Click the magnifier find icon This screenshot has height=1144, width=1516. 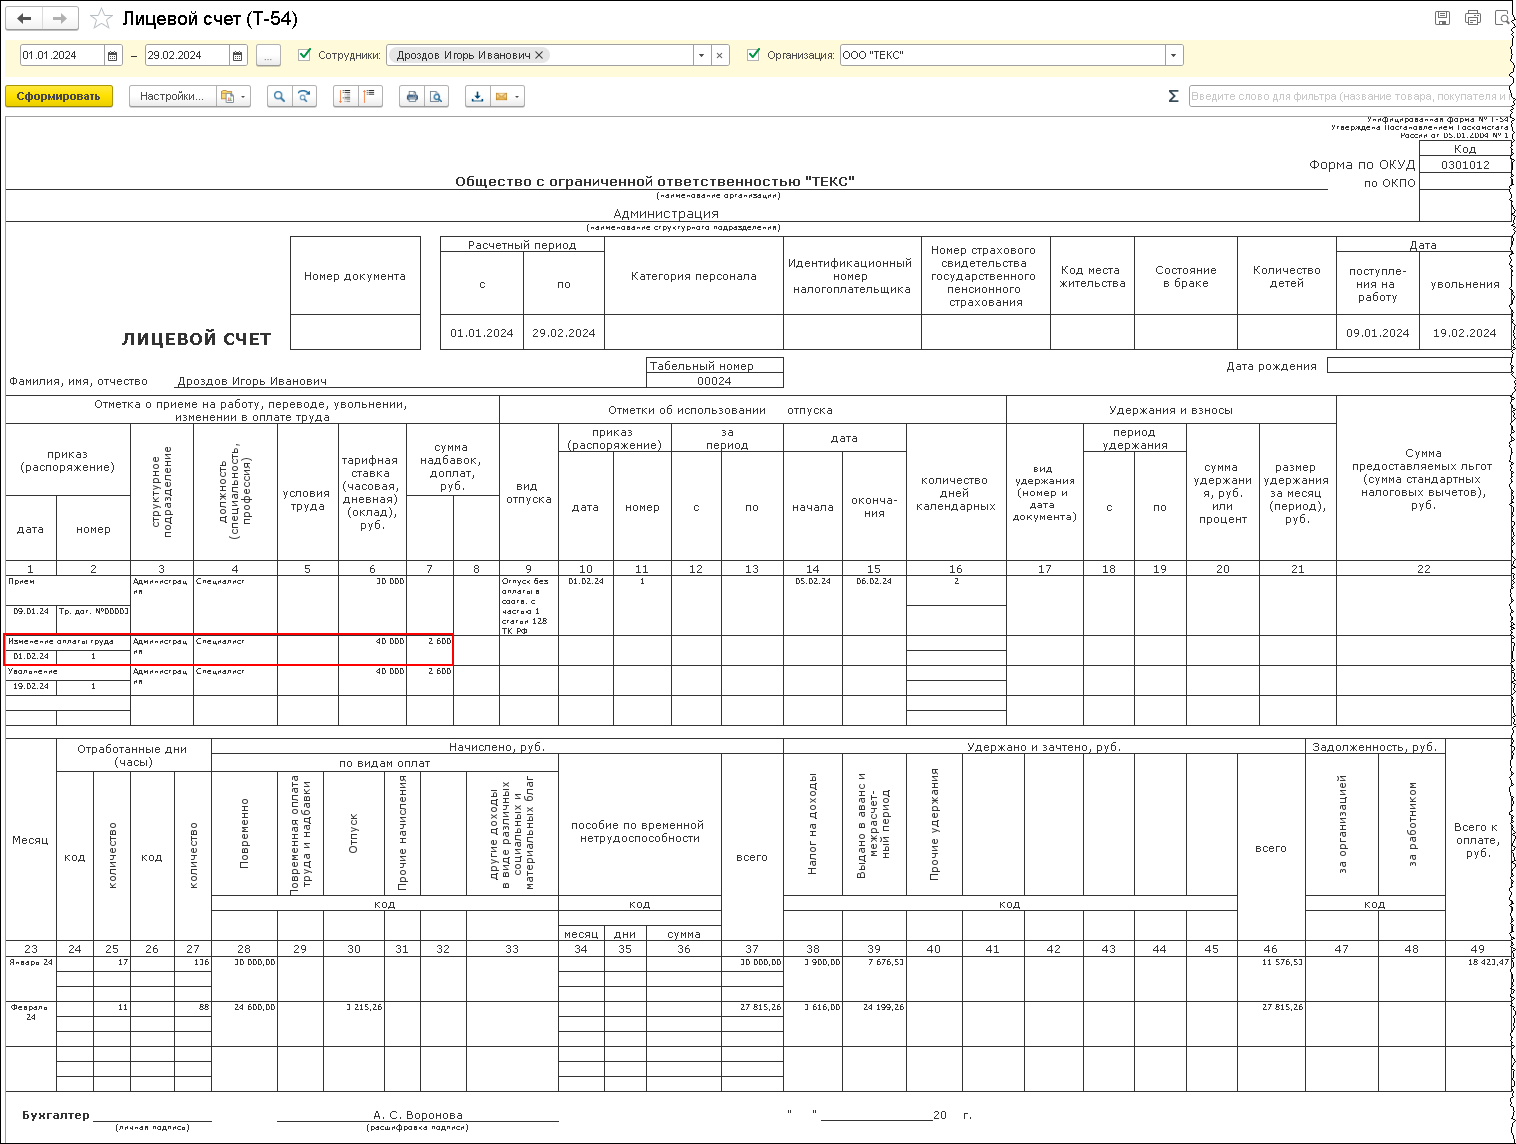click(x=279, y=96)
